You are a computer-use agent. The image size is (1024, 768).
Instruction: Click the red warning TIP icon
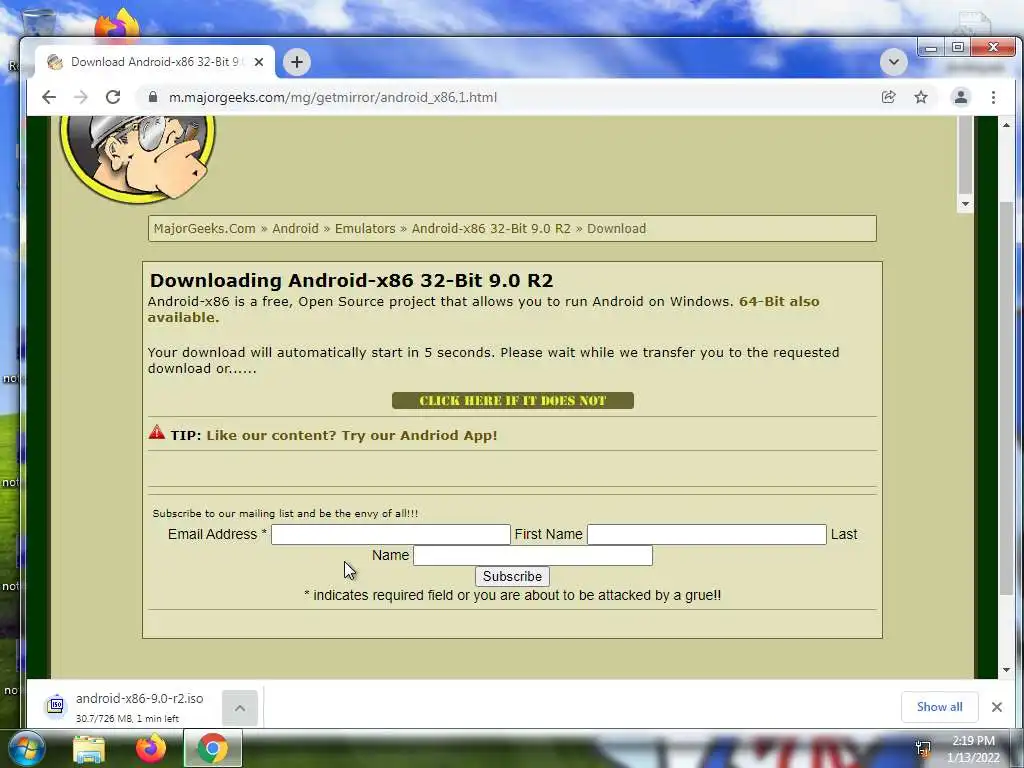click(x=157, y=432)
